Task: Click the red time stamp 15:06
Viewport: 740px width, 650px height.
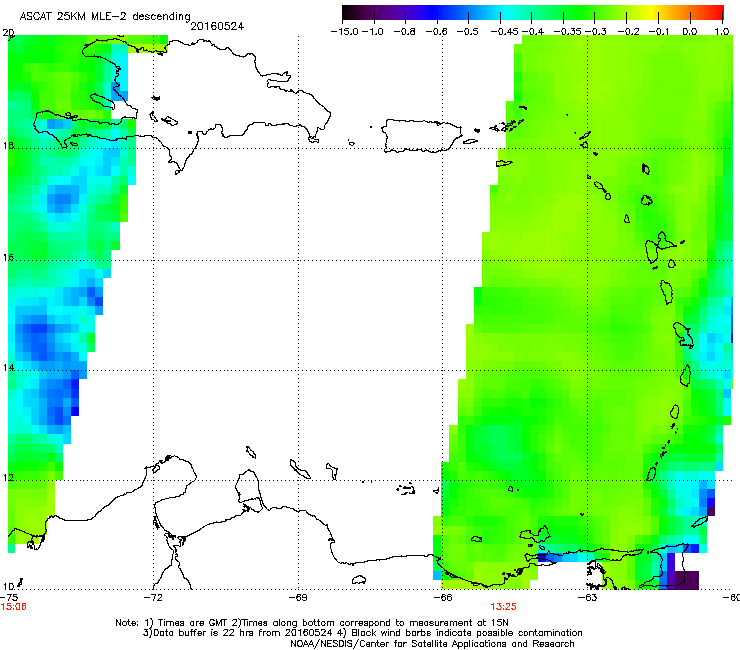Action: (13, 607)
